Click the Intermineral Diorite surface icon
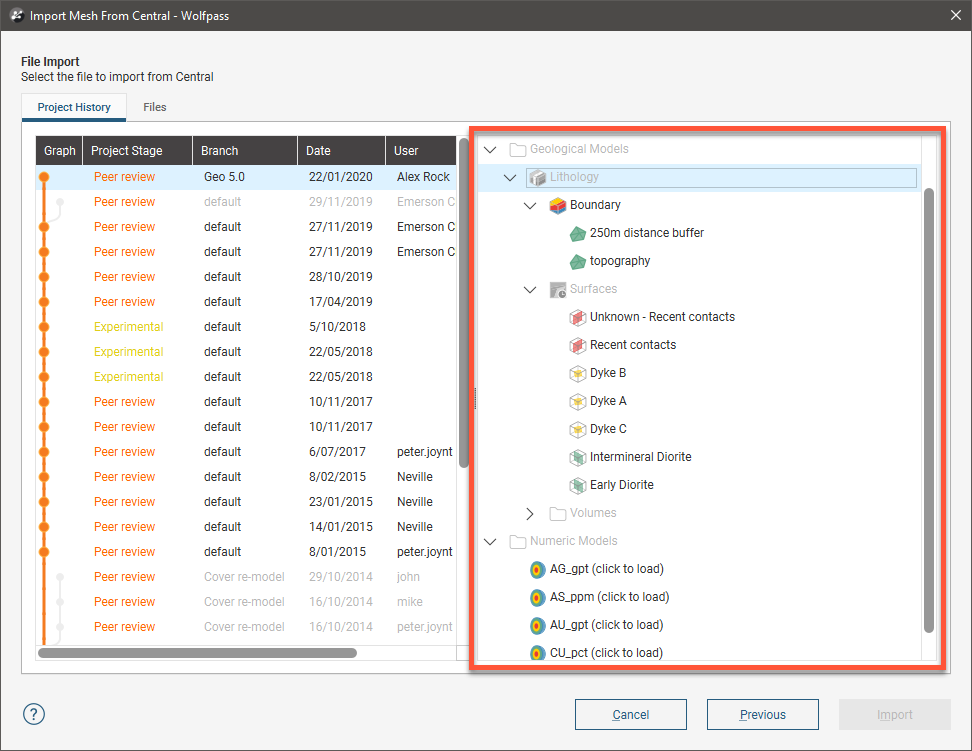 click(577, 457)
